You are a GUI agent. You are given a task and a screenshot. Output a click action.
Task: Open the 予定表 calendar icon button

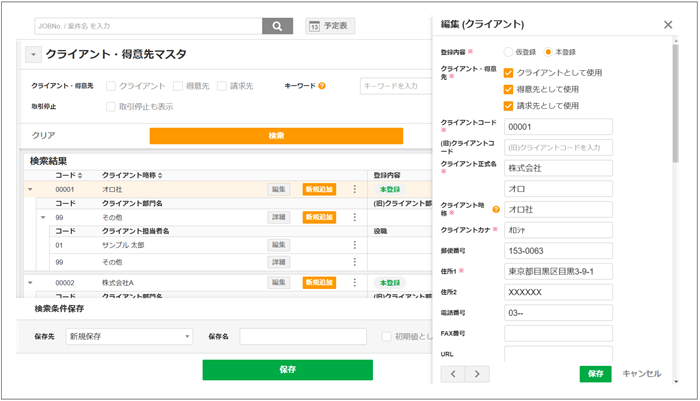(331, 26)
